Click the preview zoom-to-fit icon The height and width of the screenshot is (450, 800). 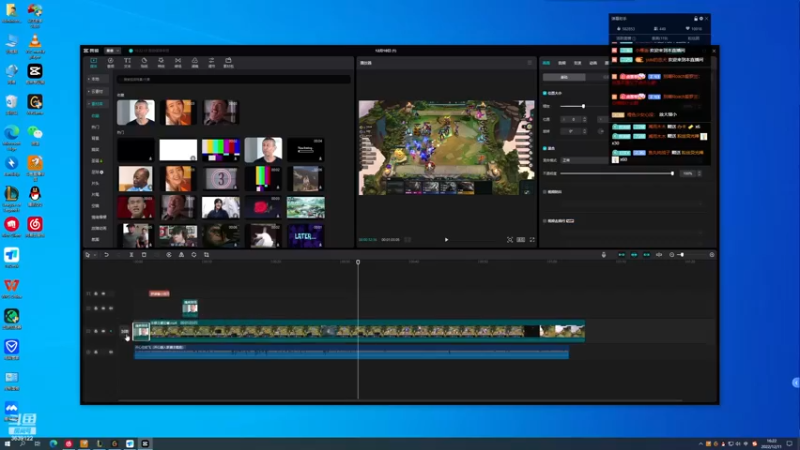[x=510, y=239]
